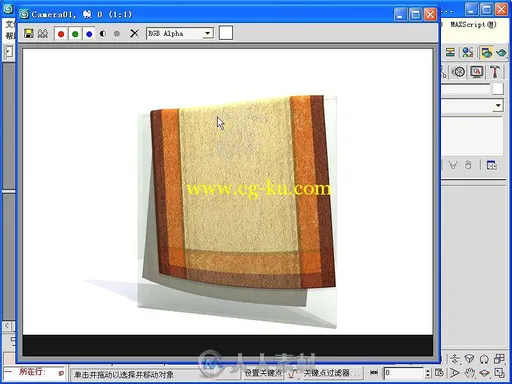Open the Motion panel tab
Viewport: 512px width, 384px height.
click(x=459, y=72)
